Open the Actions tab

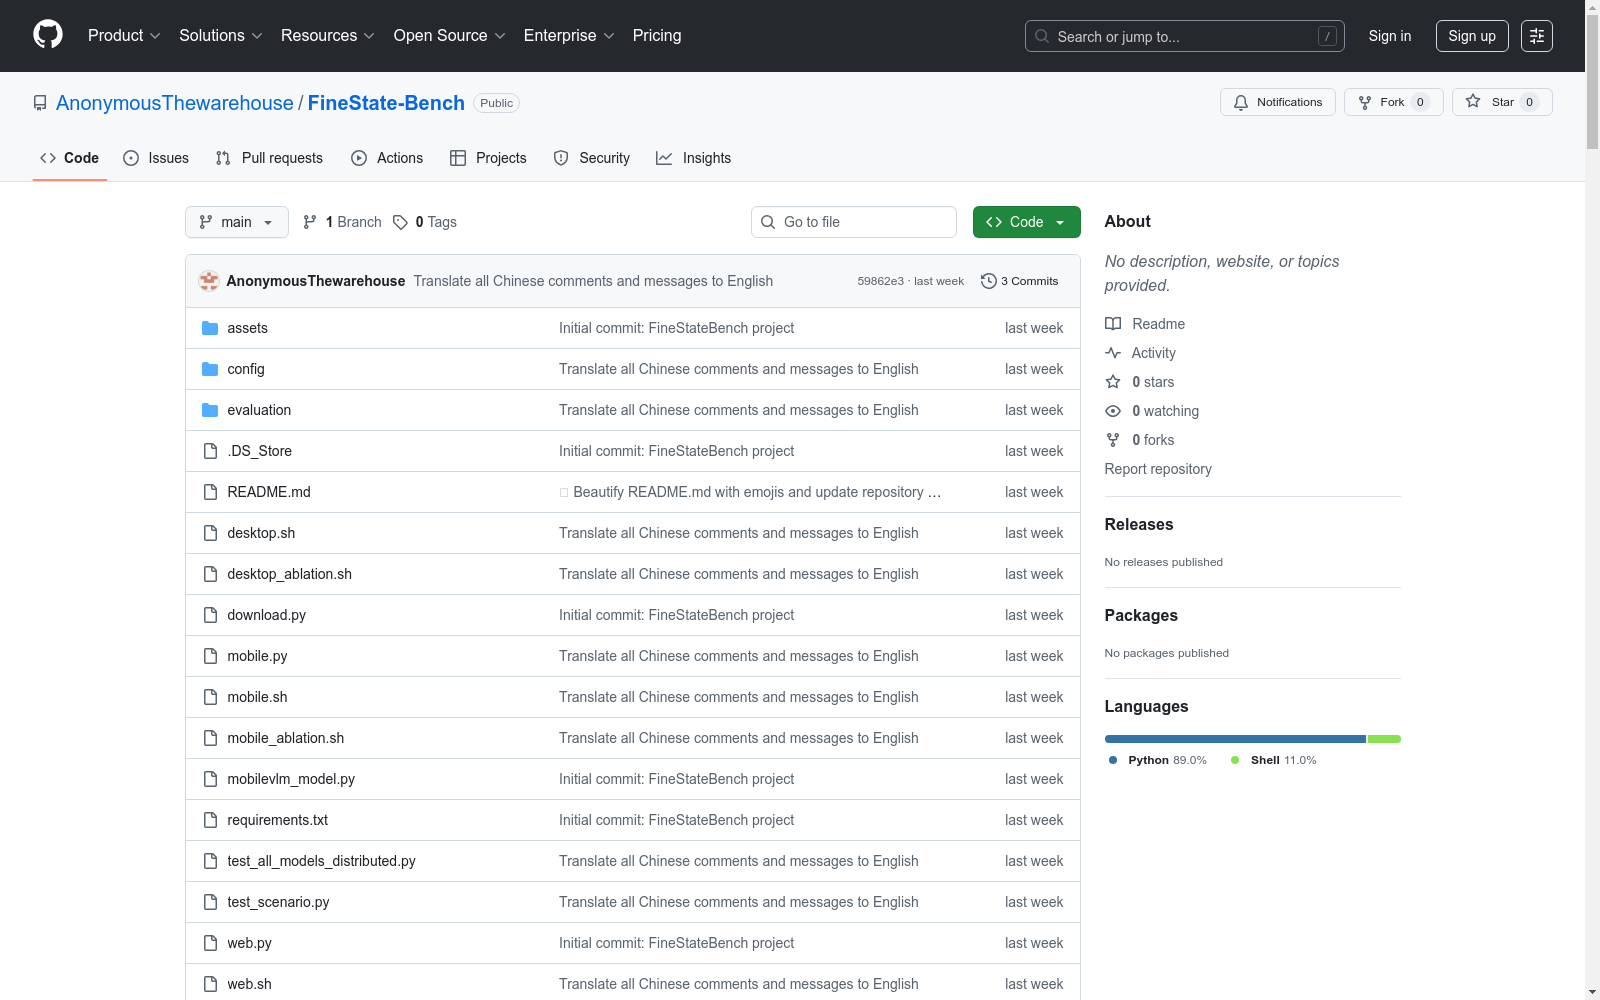click(387, 158)
